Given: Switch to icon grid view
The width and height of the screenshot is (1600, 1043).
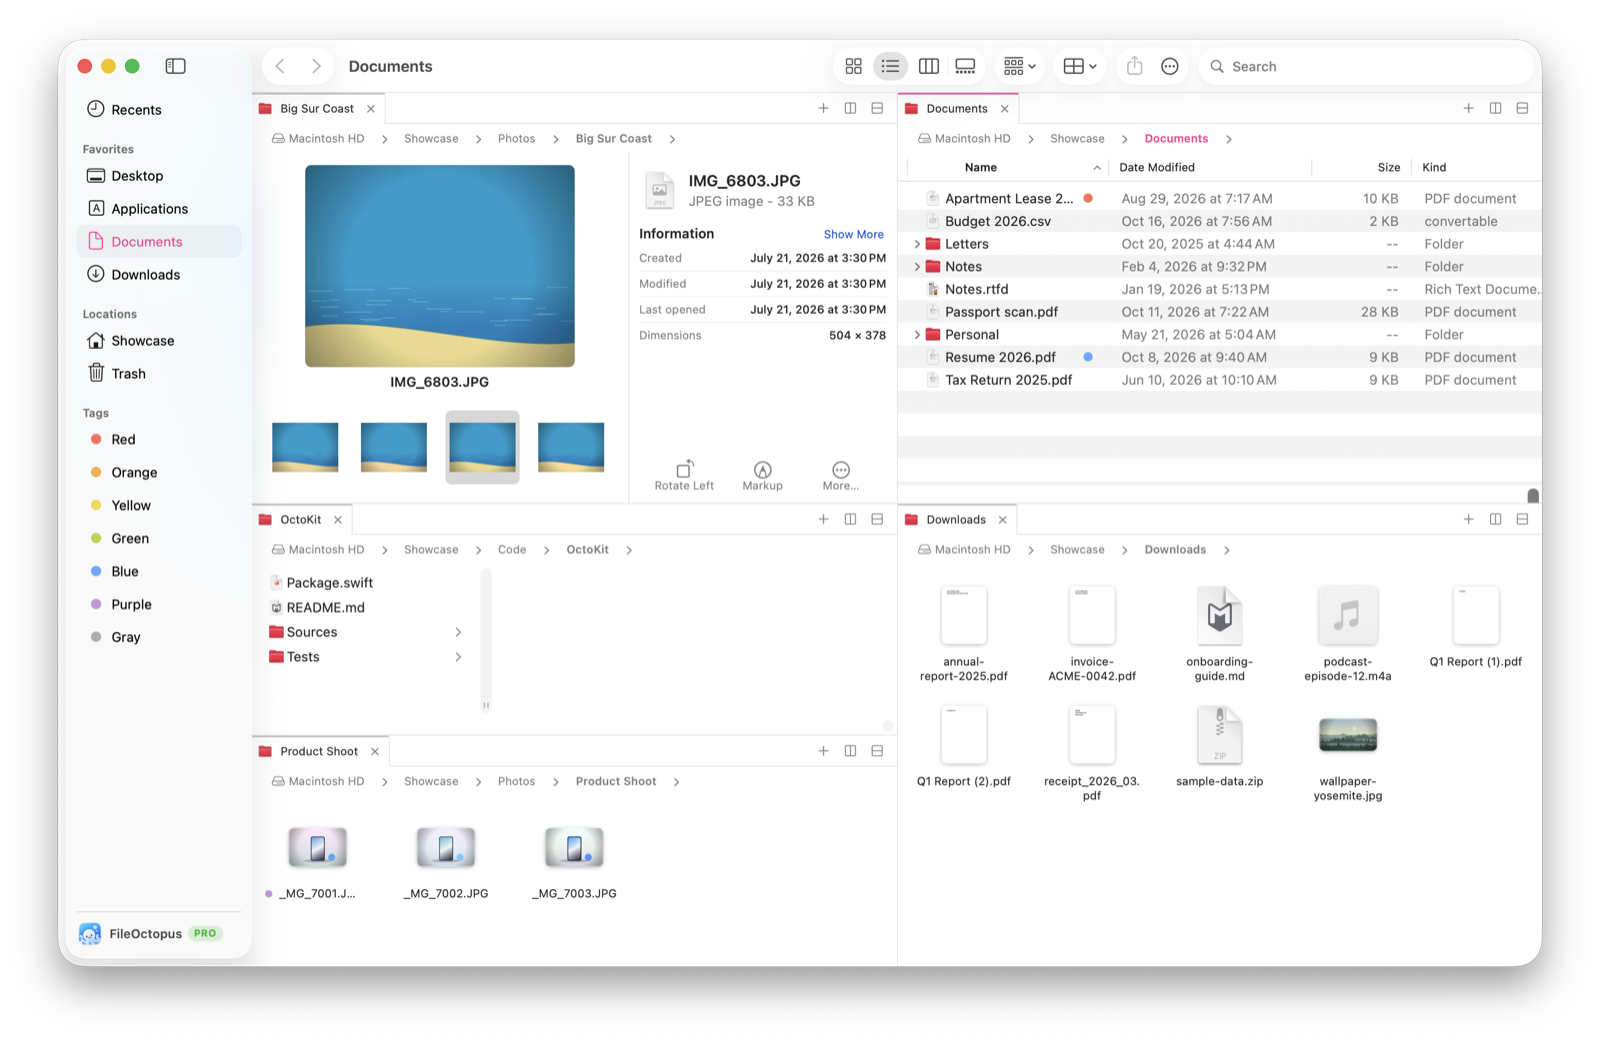Looking at the screenshot, I should click(853, 66).
